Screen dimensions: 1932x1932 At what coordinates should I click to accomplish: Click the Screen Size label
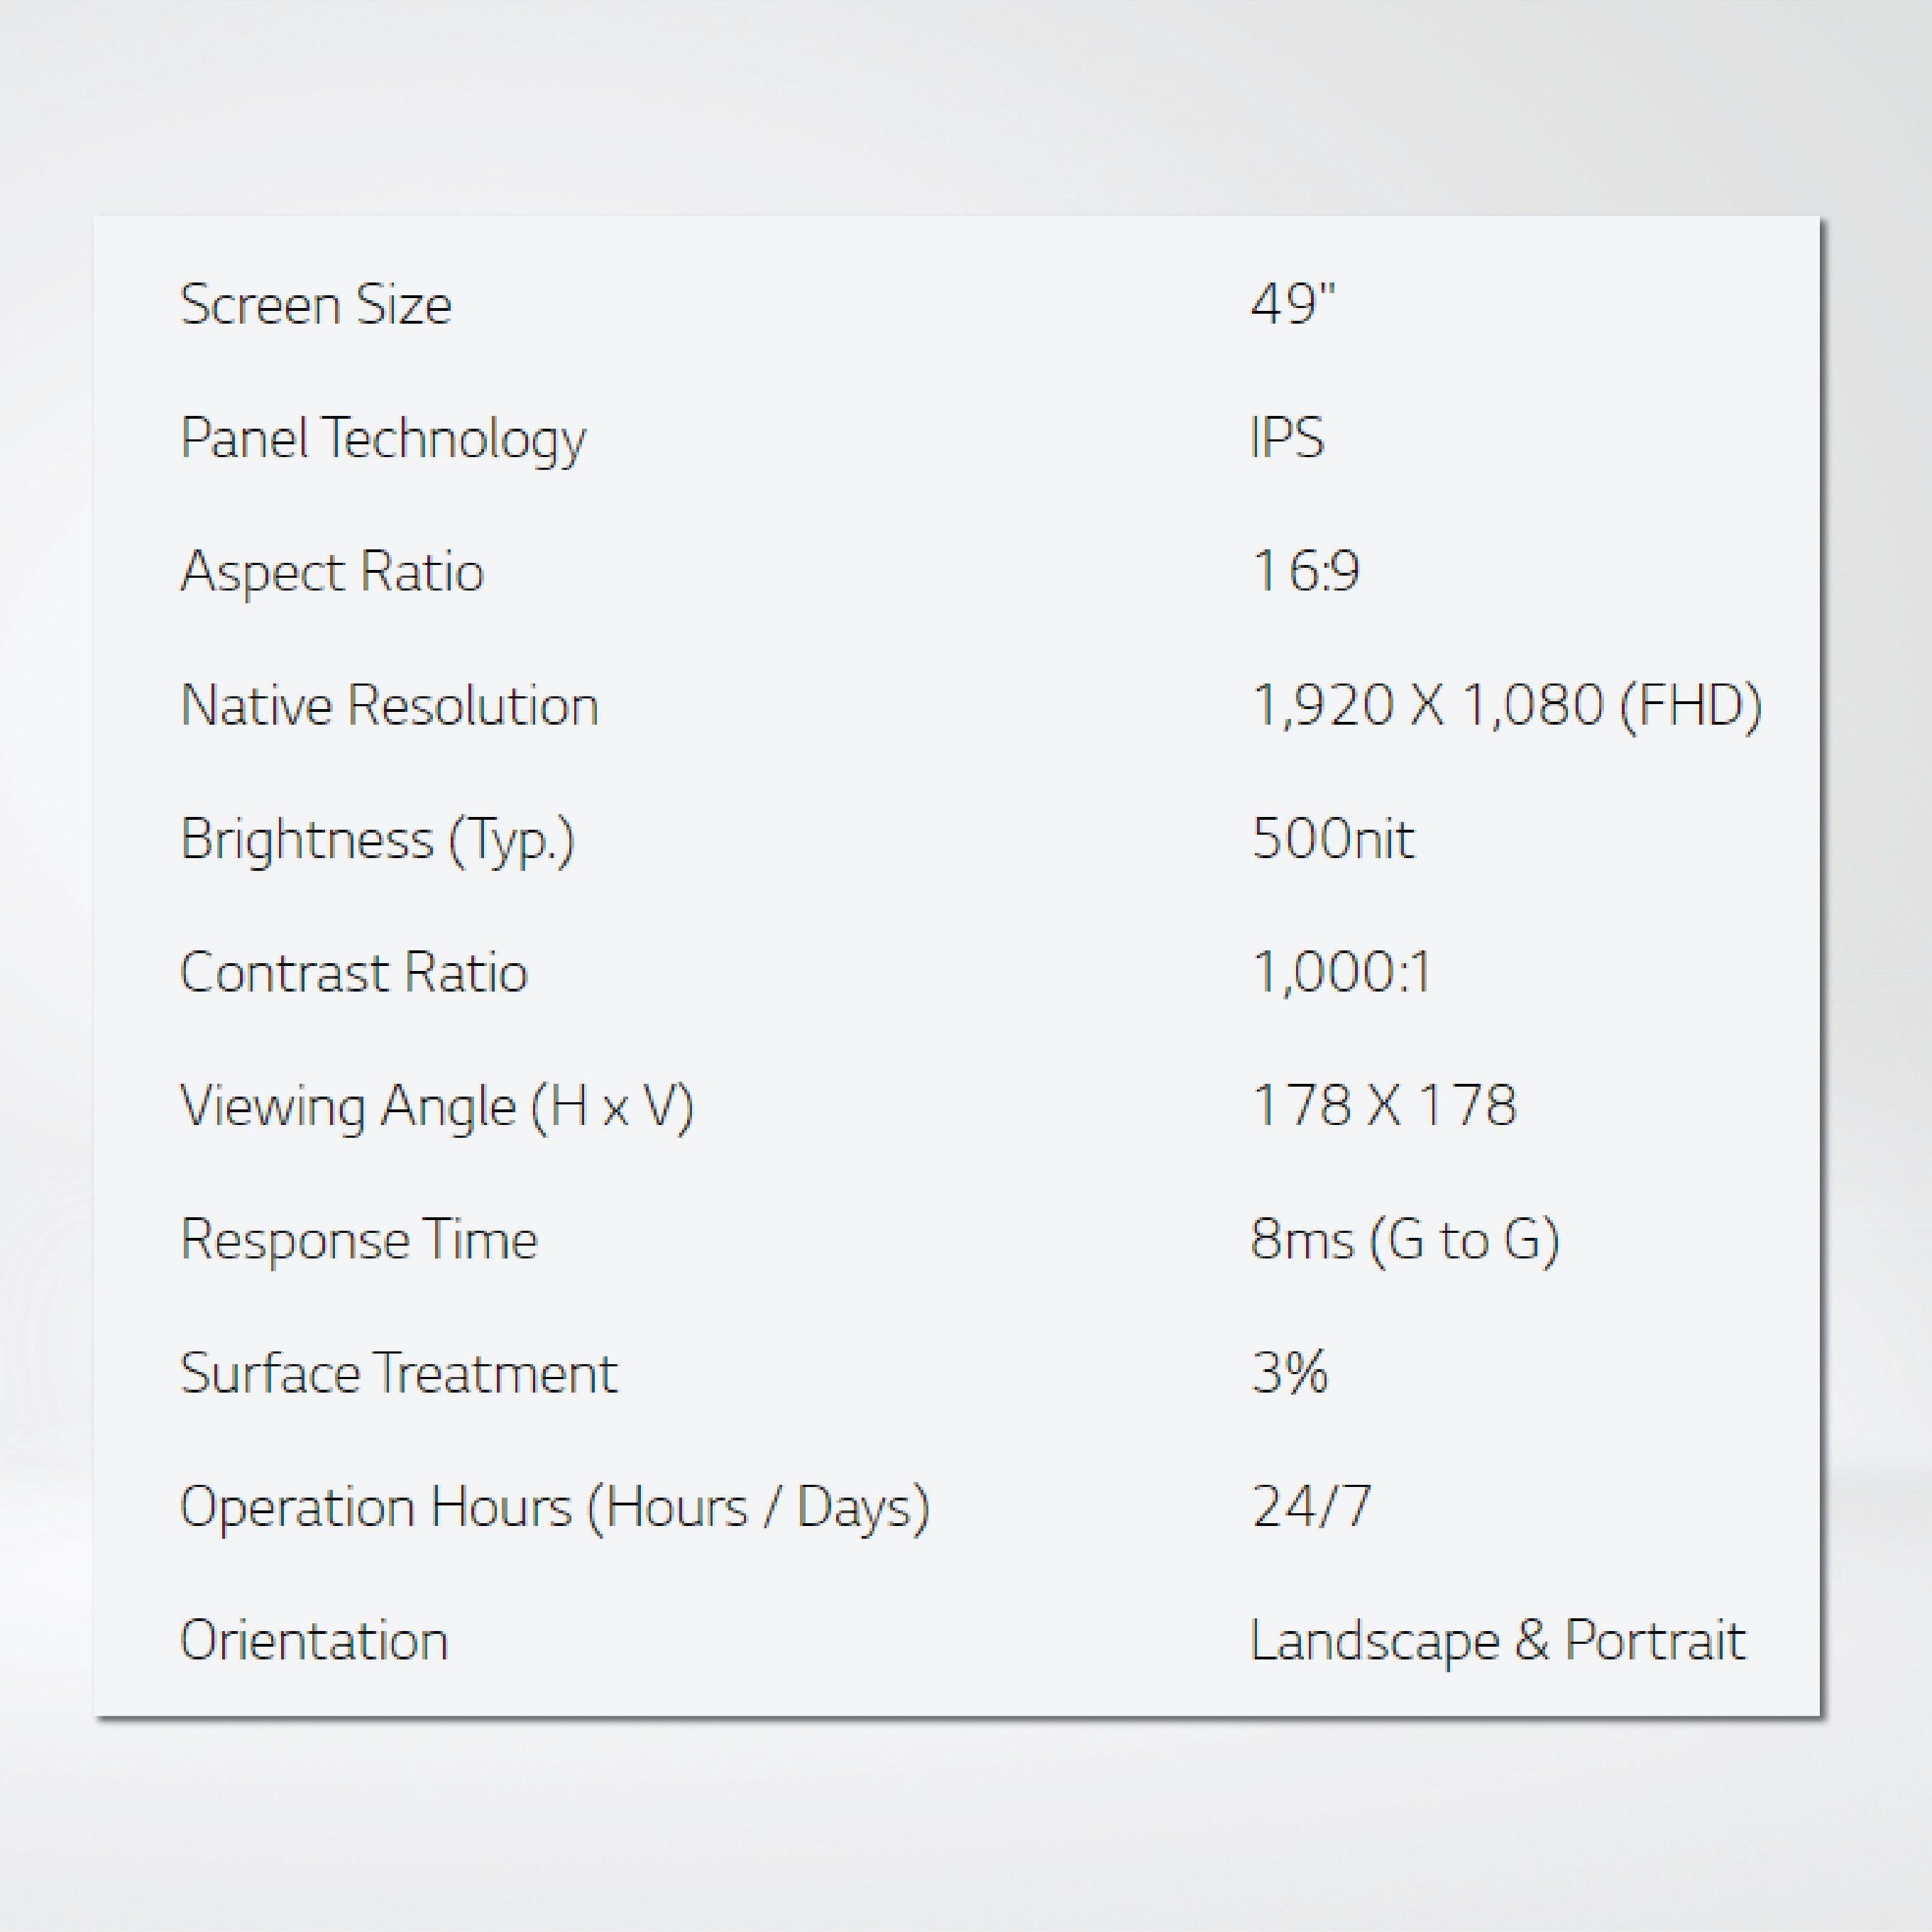coord(316,305)
